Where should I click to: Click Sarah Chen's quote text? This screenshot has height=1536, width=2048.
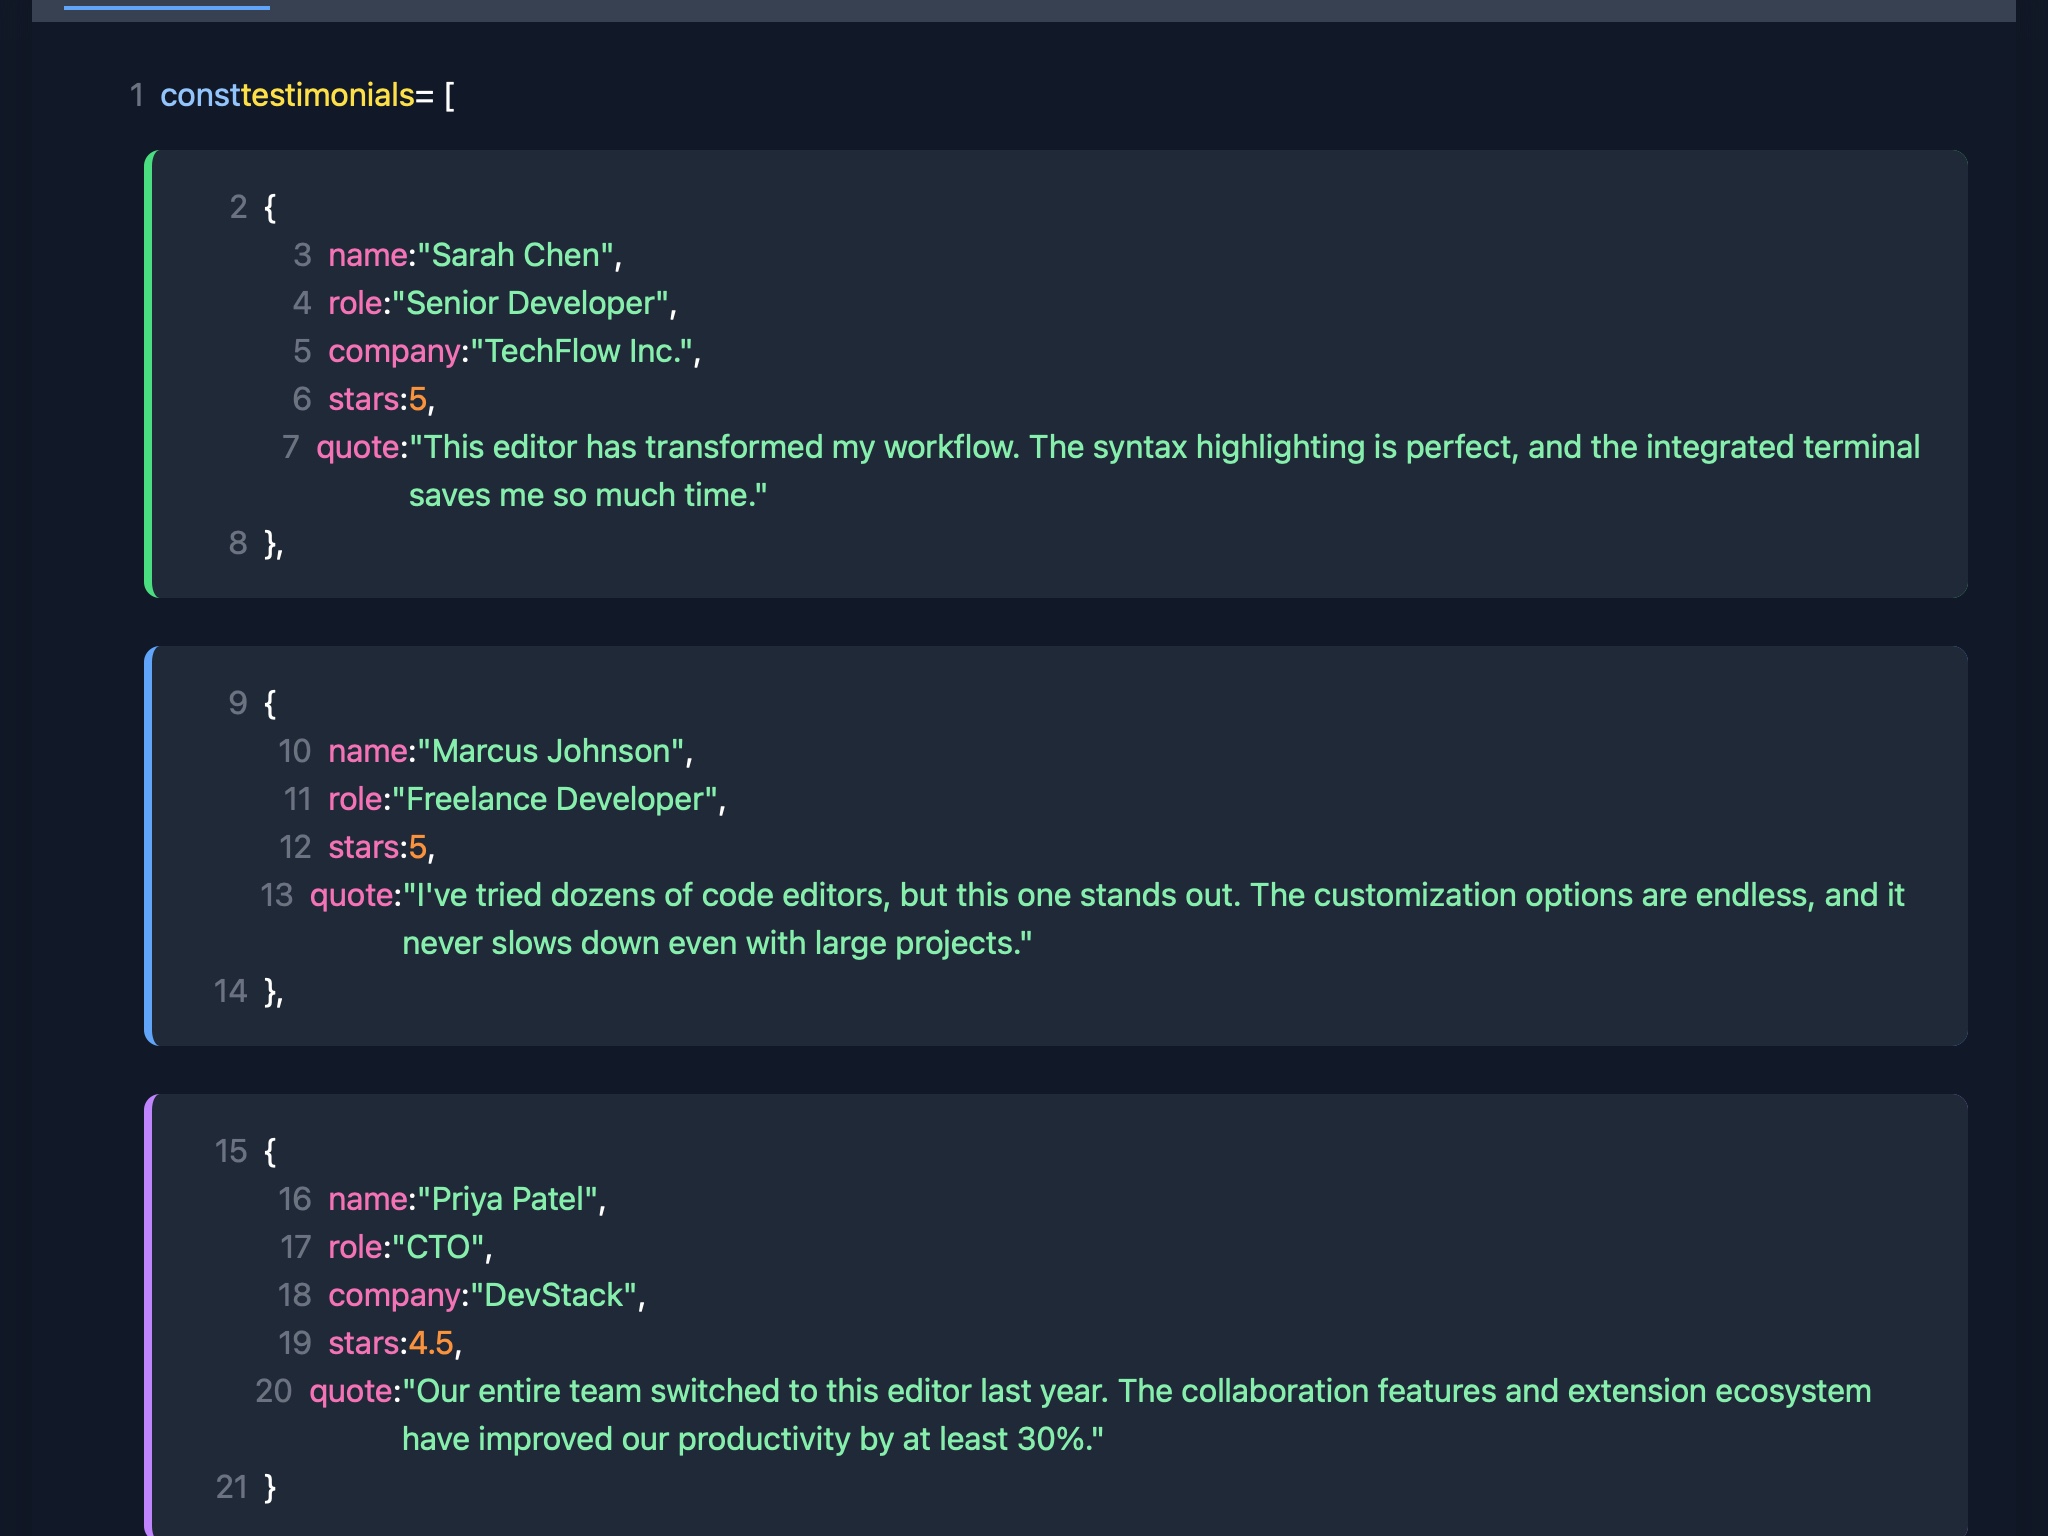point(1100,447)
